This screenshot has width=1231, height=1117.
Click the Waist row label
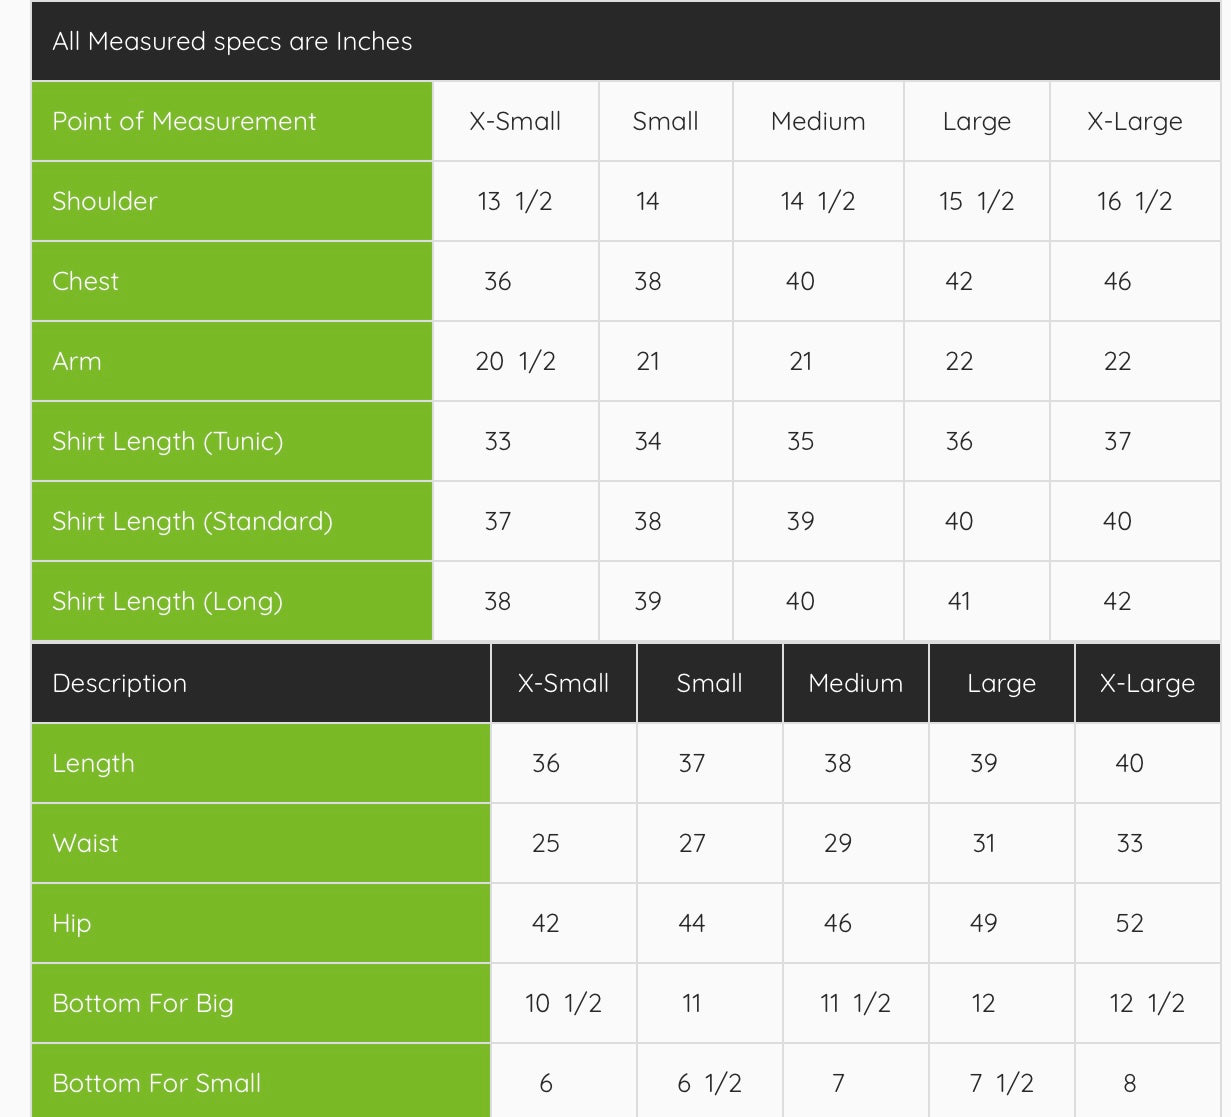click(85, 843)
